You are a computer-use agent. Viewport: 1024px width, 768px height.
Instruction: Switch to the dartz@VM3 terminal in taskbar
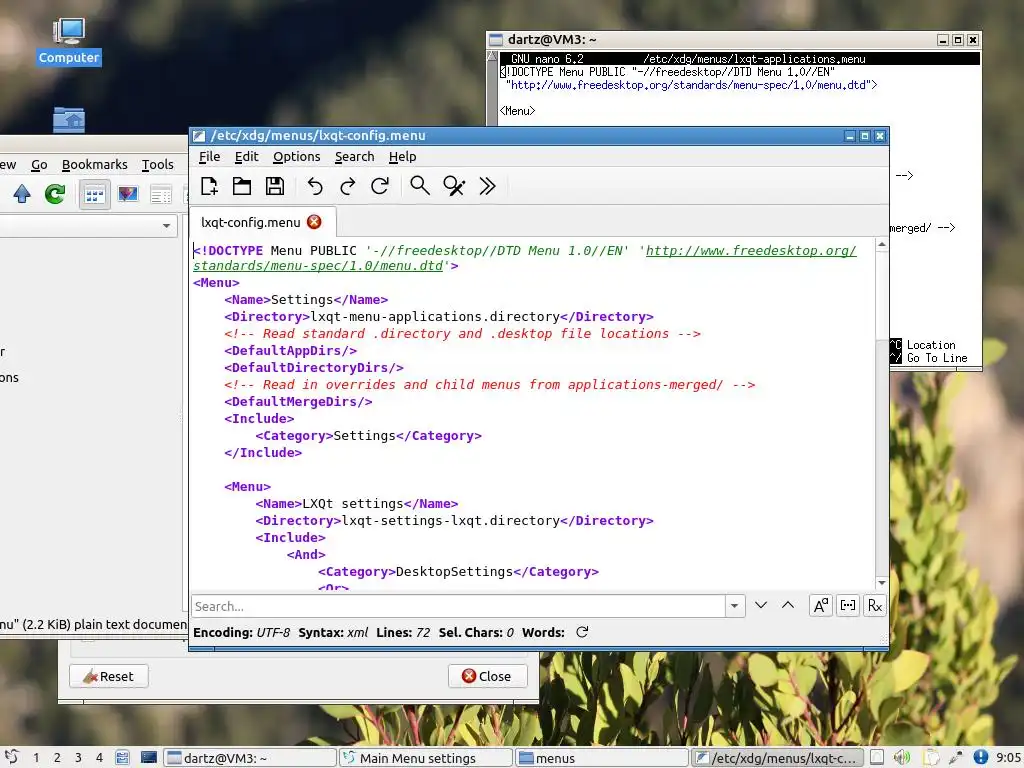pyautogui.click(x=249, y=758)
